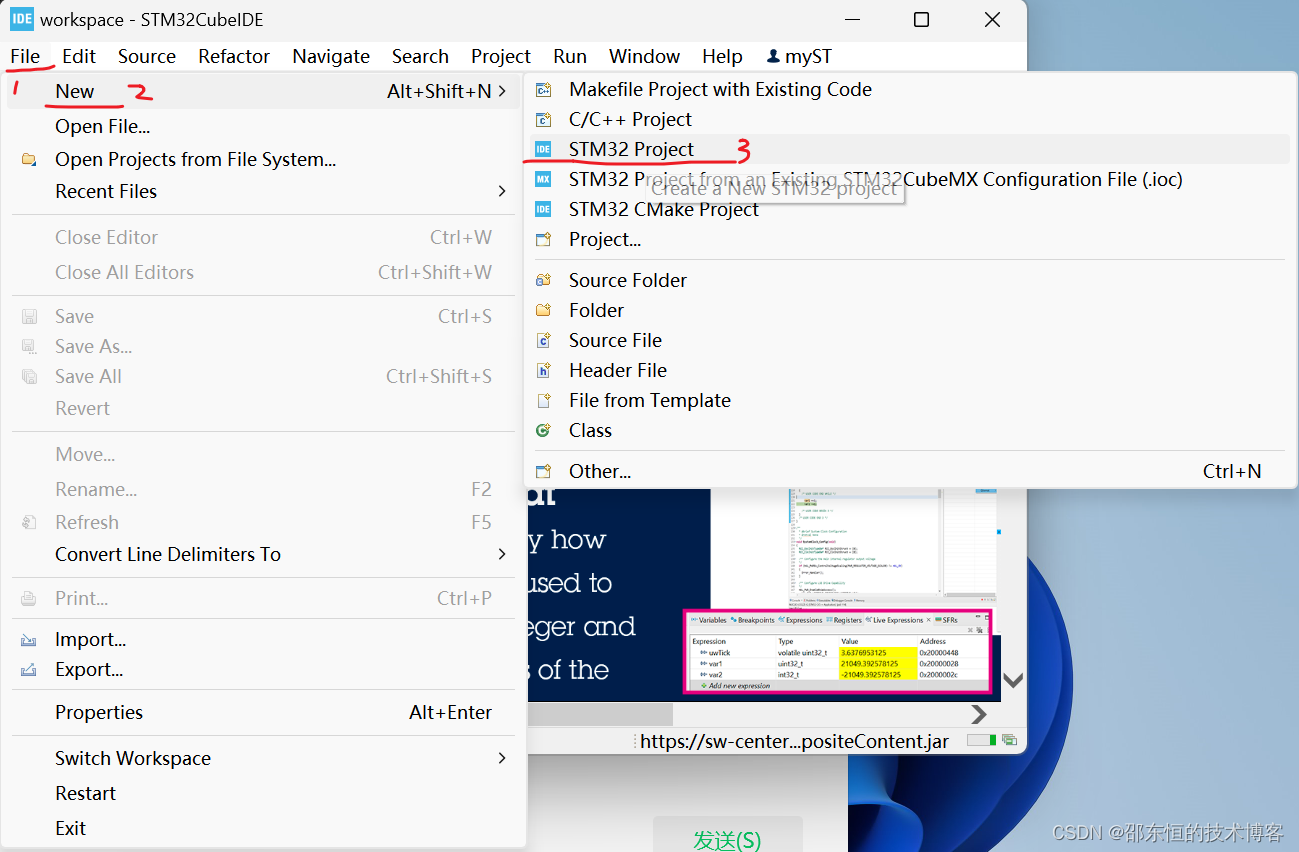The width and height of the screenshot is (1299, 852).
Task: Click status bar URL sw-center...positeContent.jar
Action: pos(794,741)
